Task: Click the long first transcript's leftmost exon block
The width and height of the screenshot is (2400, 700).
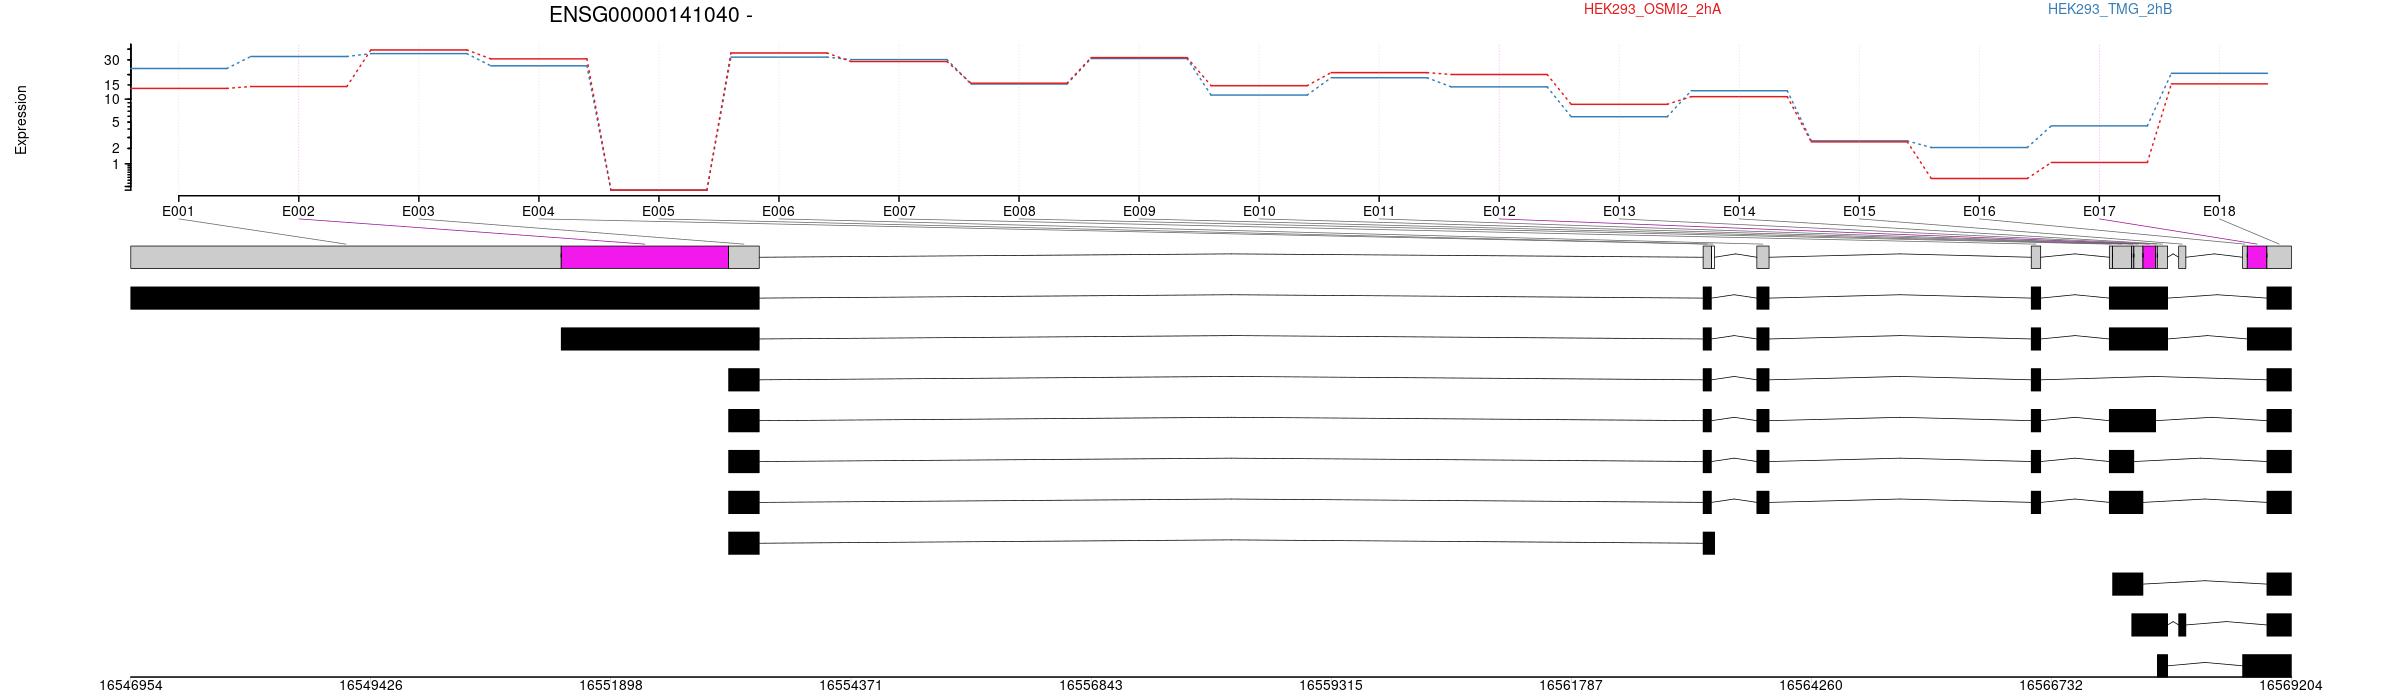Action: pyautogui.click(x=445, y=298)
